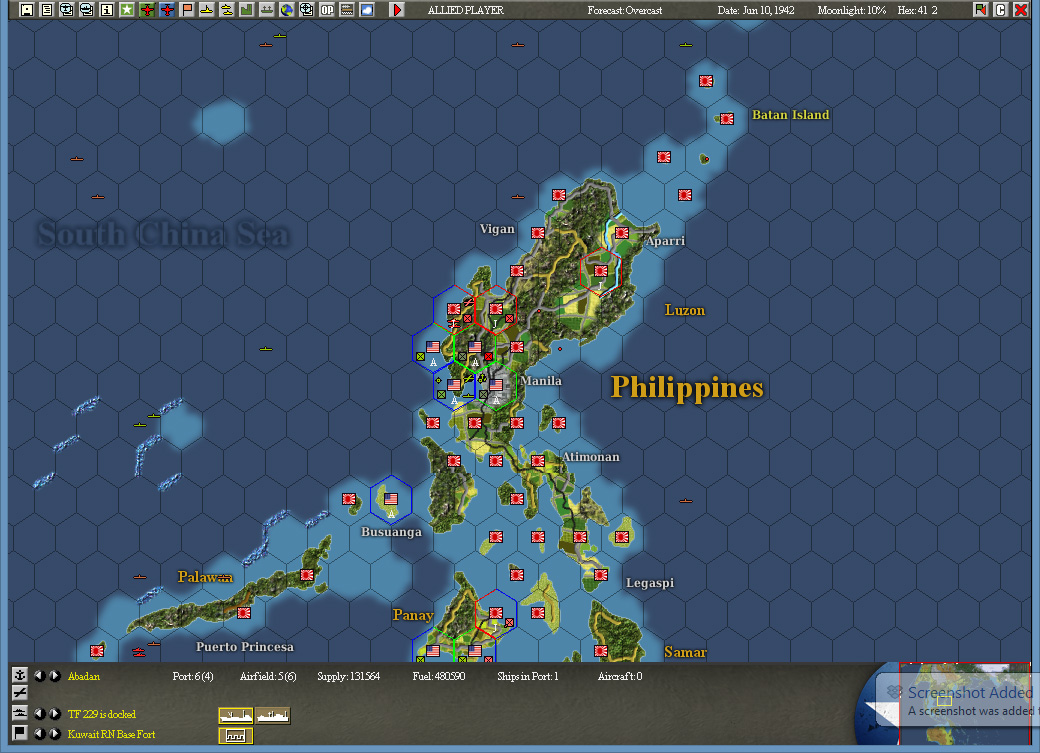
Task: Select the red plane on green icon
Action: click(147, 9)
